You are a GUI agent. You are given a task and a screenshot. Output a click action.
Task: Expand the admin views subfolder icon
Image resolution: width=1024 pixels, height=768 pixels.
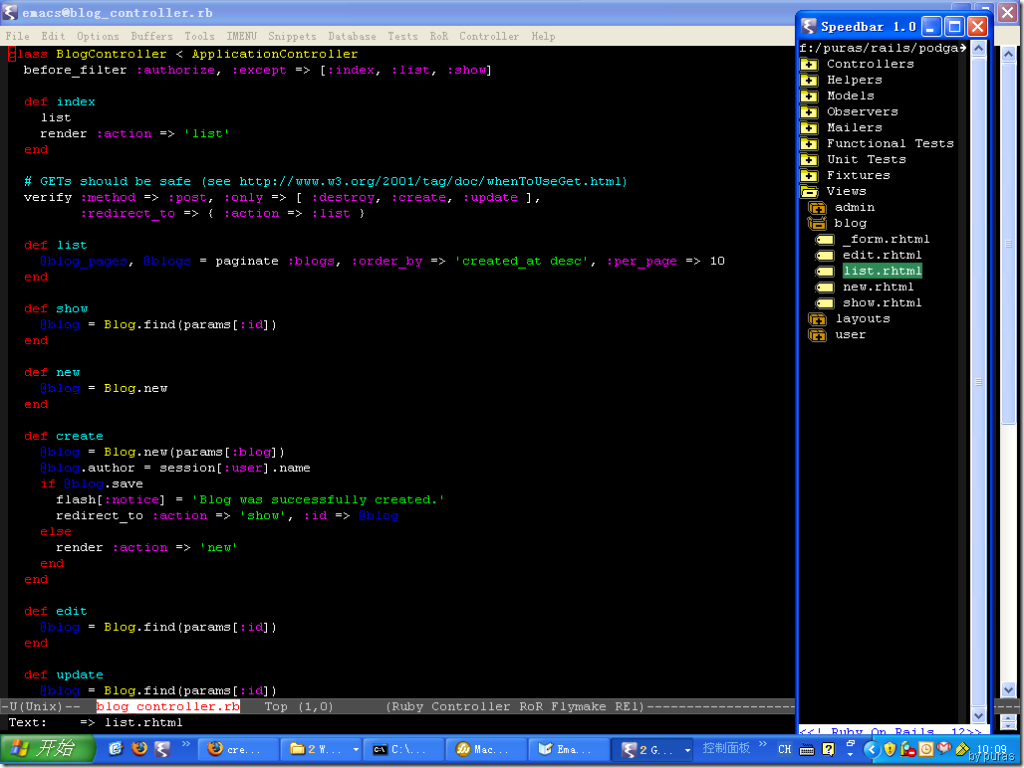click(x=818, y=207)
